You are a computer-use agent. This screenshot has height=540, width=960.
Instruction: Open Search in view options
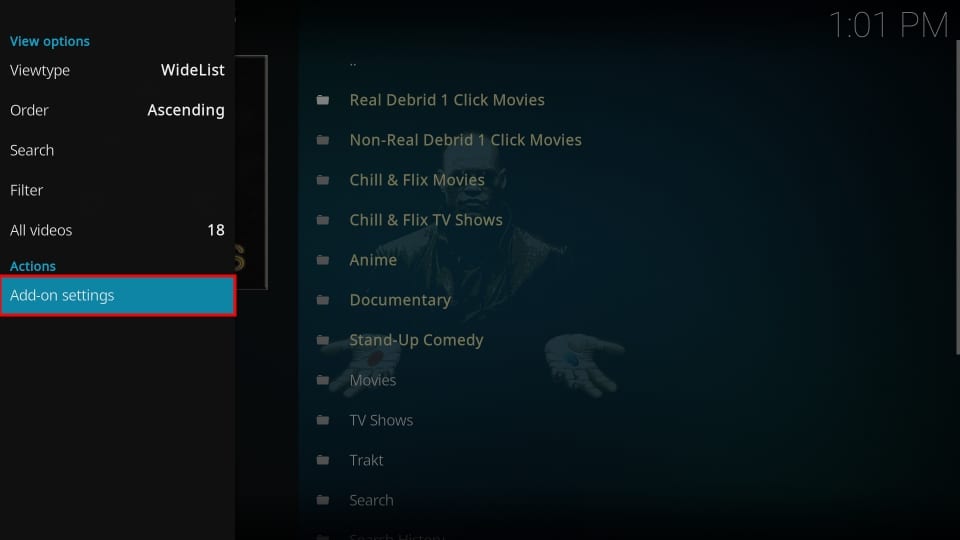coord(118,150)
